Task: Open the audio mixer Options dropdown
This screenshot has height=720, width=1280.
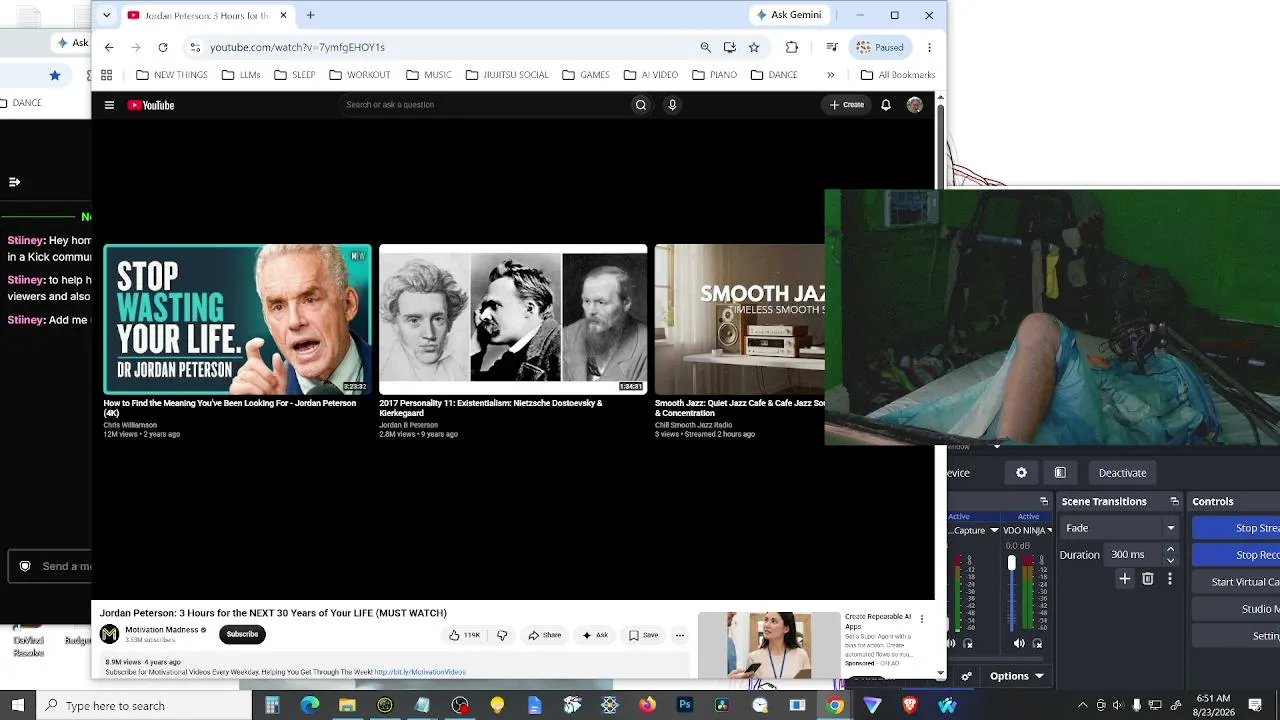Action: tap(1017, 676)
